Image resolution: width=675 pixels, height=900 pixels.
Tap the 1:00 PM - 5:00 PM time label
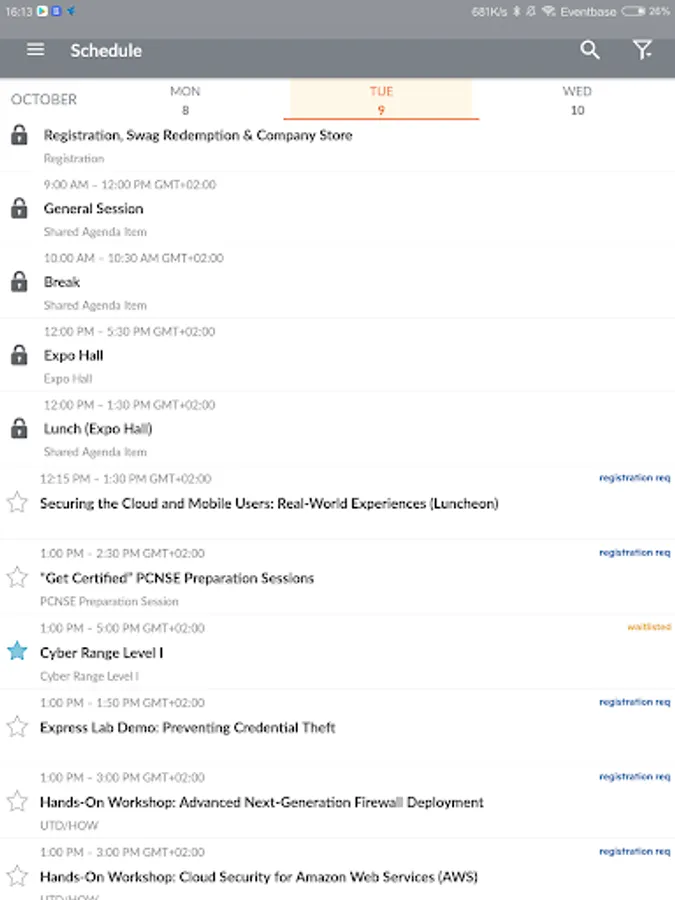coord(122,627)
